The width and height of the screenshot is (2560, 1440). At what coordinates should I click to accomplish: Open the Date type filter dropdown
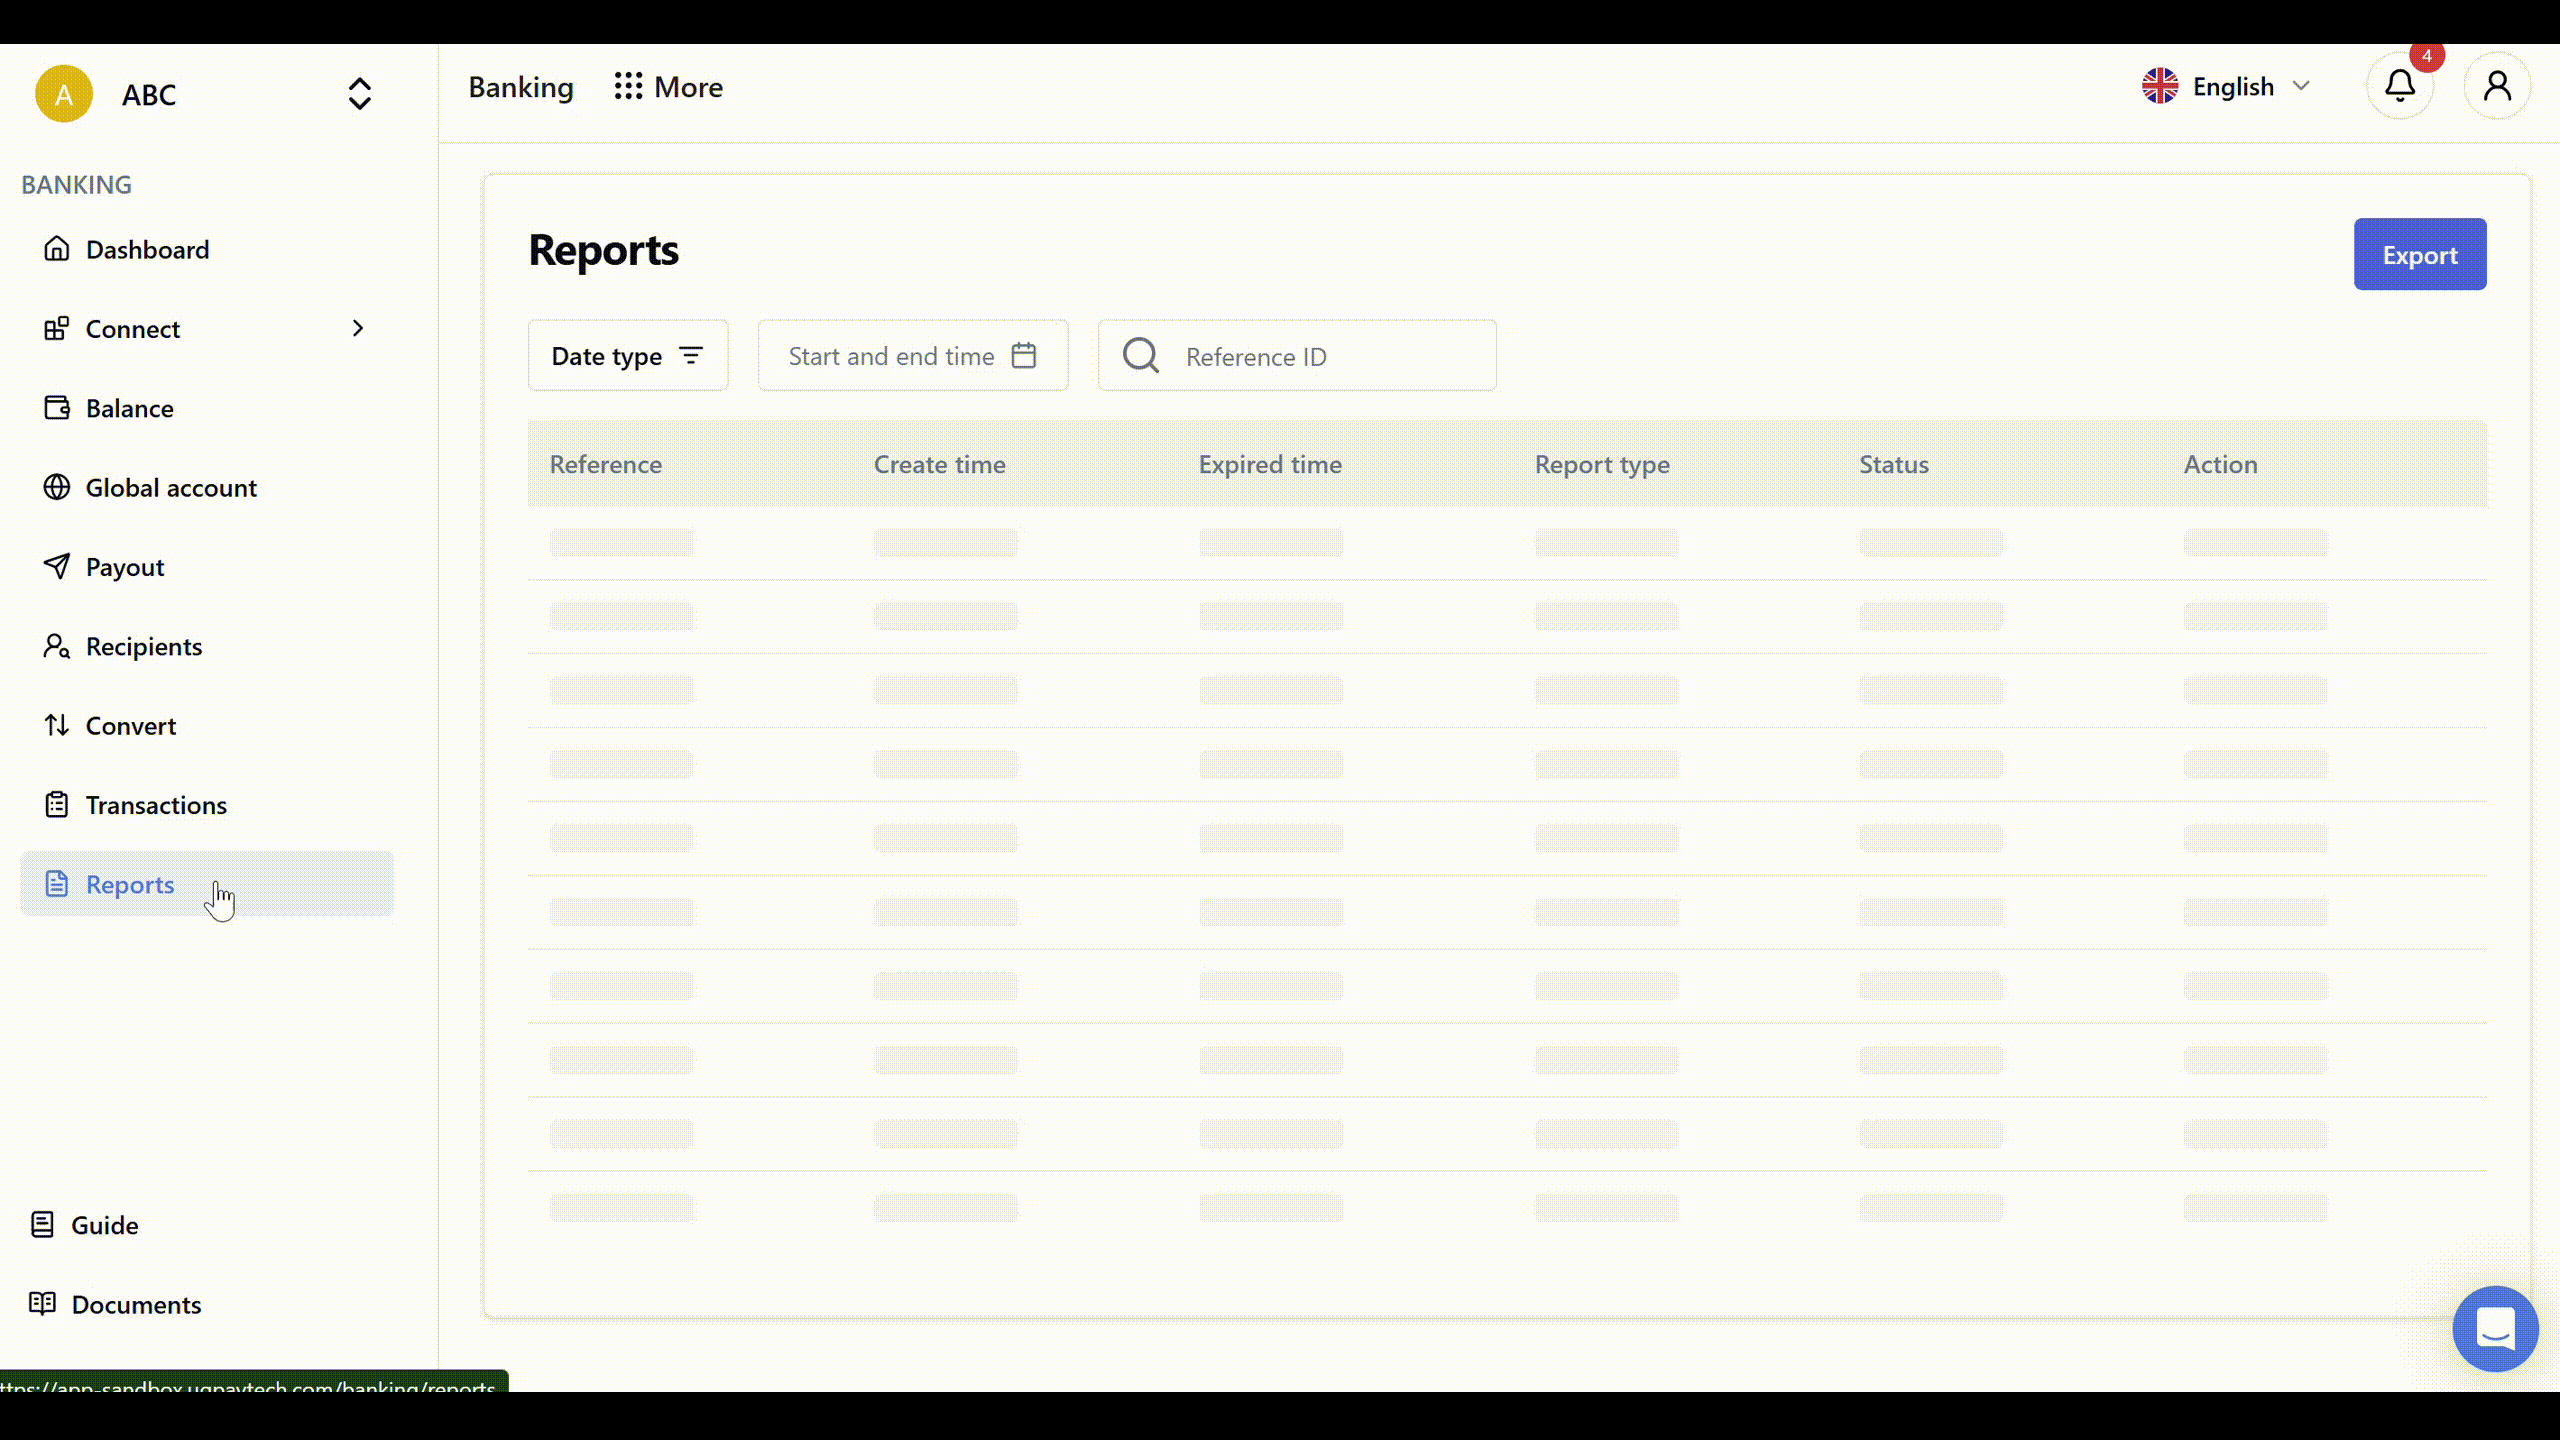point(628,355)
